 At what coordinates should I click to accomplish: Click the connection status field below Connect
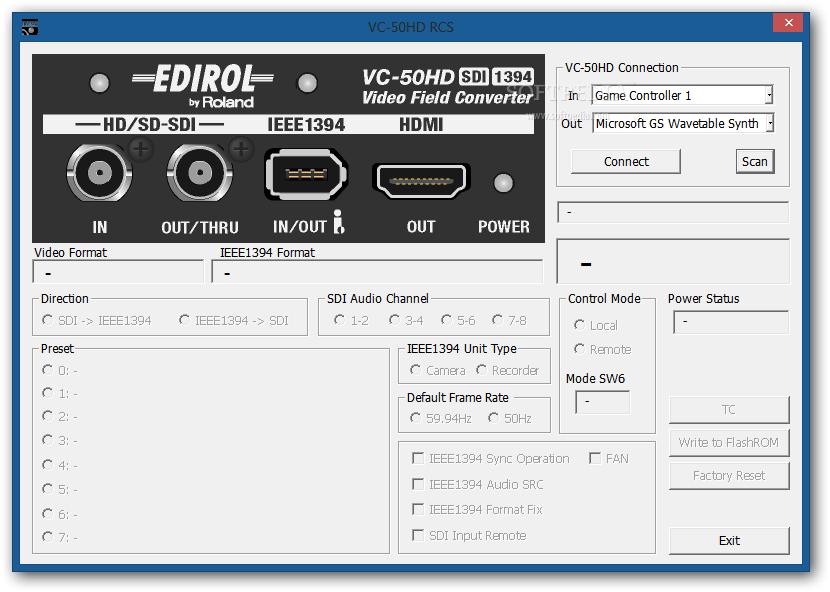coord(673,212)
